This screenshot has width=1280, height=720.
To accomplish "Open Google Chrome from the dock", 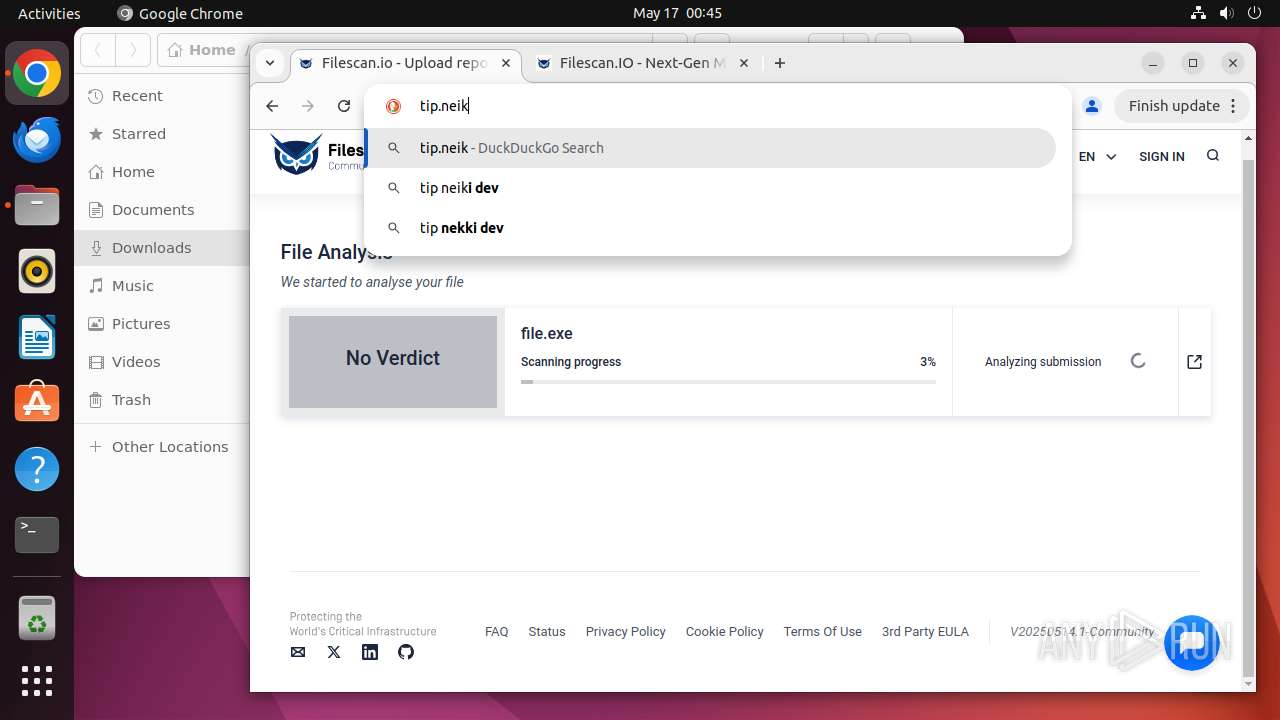I will (37, 74).
